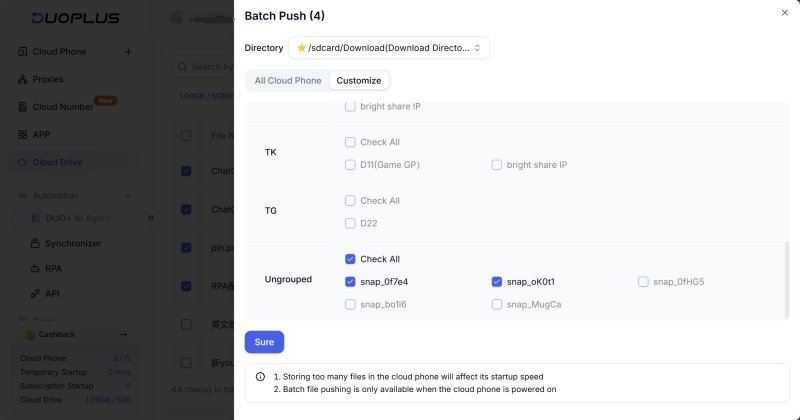Open Proxies in sidebar
800x420 pixels.
(48, 79)
